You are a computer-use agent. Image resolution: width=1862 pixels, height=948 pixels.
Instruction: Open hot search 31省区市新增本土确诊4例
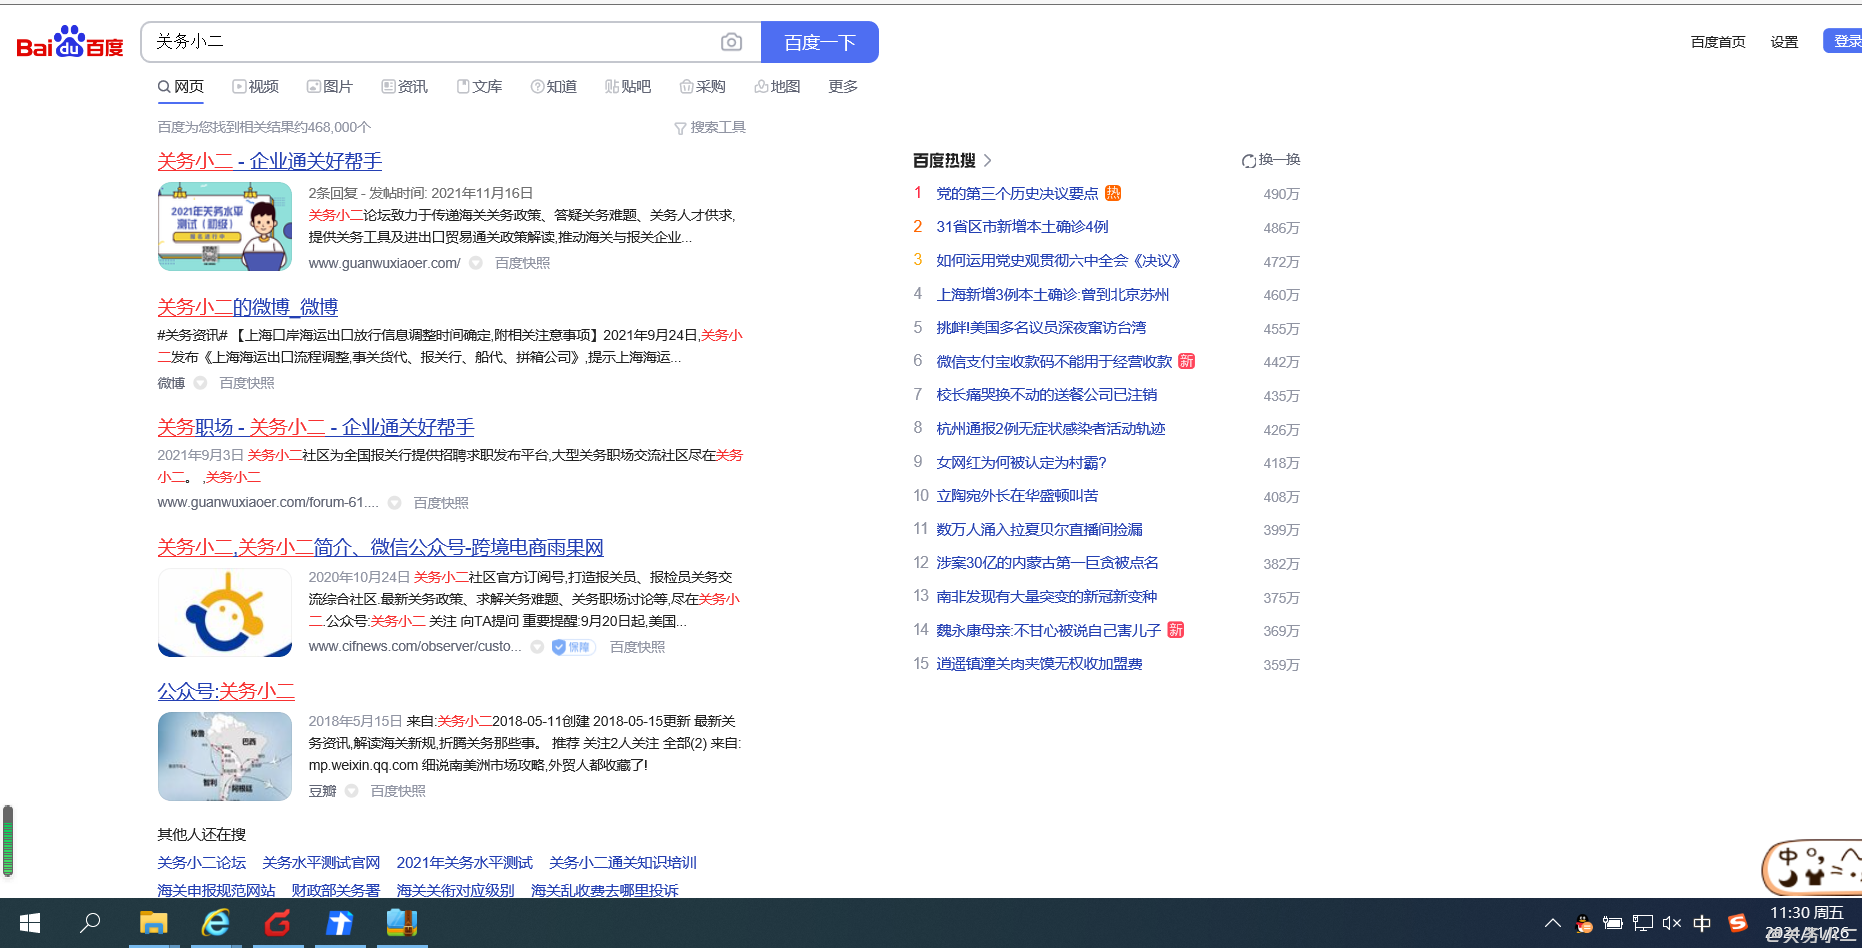[x=1022, y=227]
